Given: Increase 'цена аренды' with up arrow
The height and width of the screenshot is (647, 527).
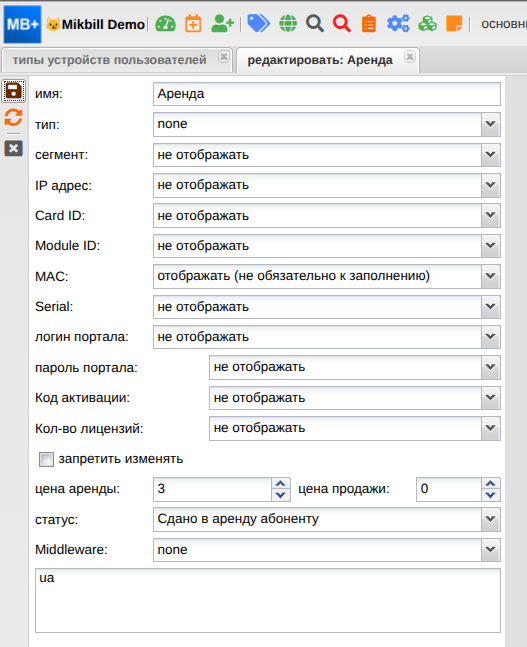Looking at the screenshot, I should pos(281,484).
